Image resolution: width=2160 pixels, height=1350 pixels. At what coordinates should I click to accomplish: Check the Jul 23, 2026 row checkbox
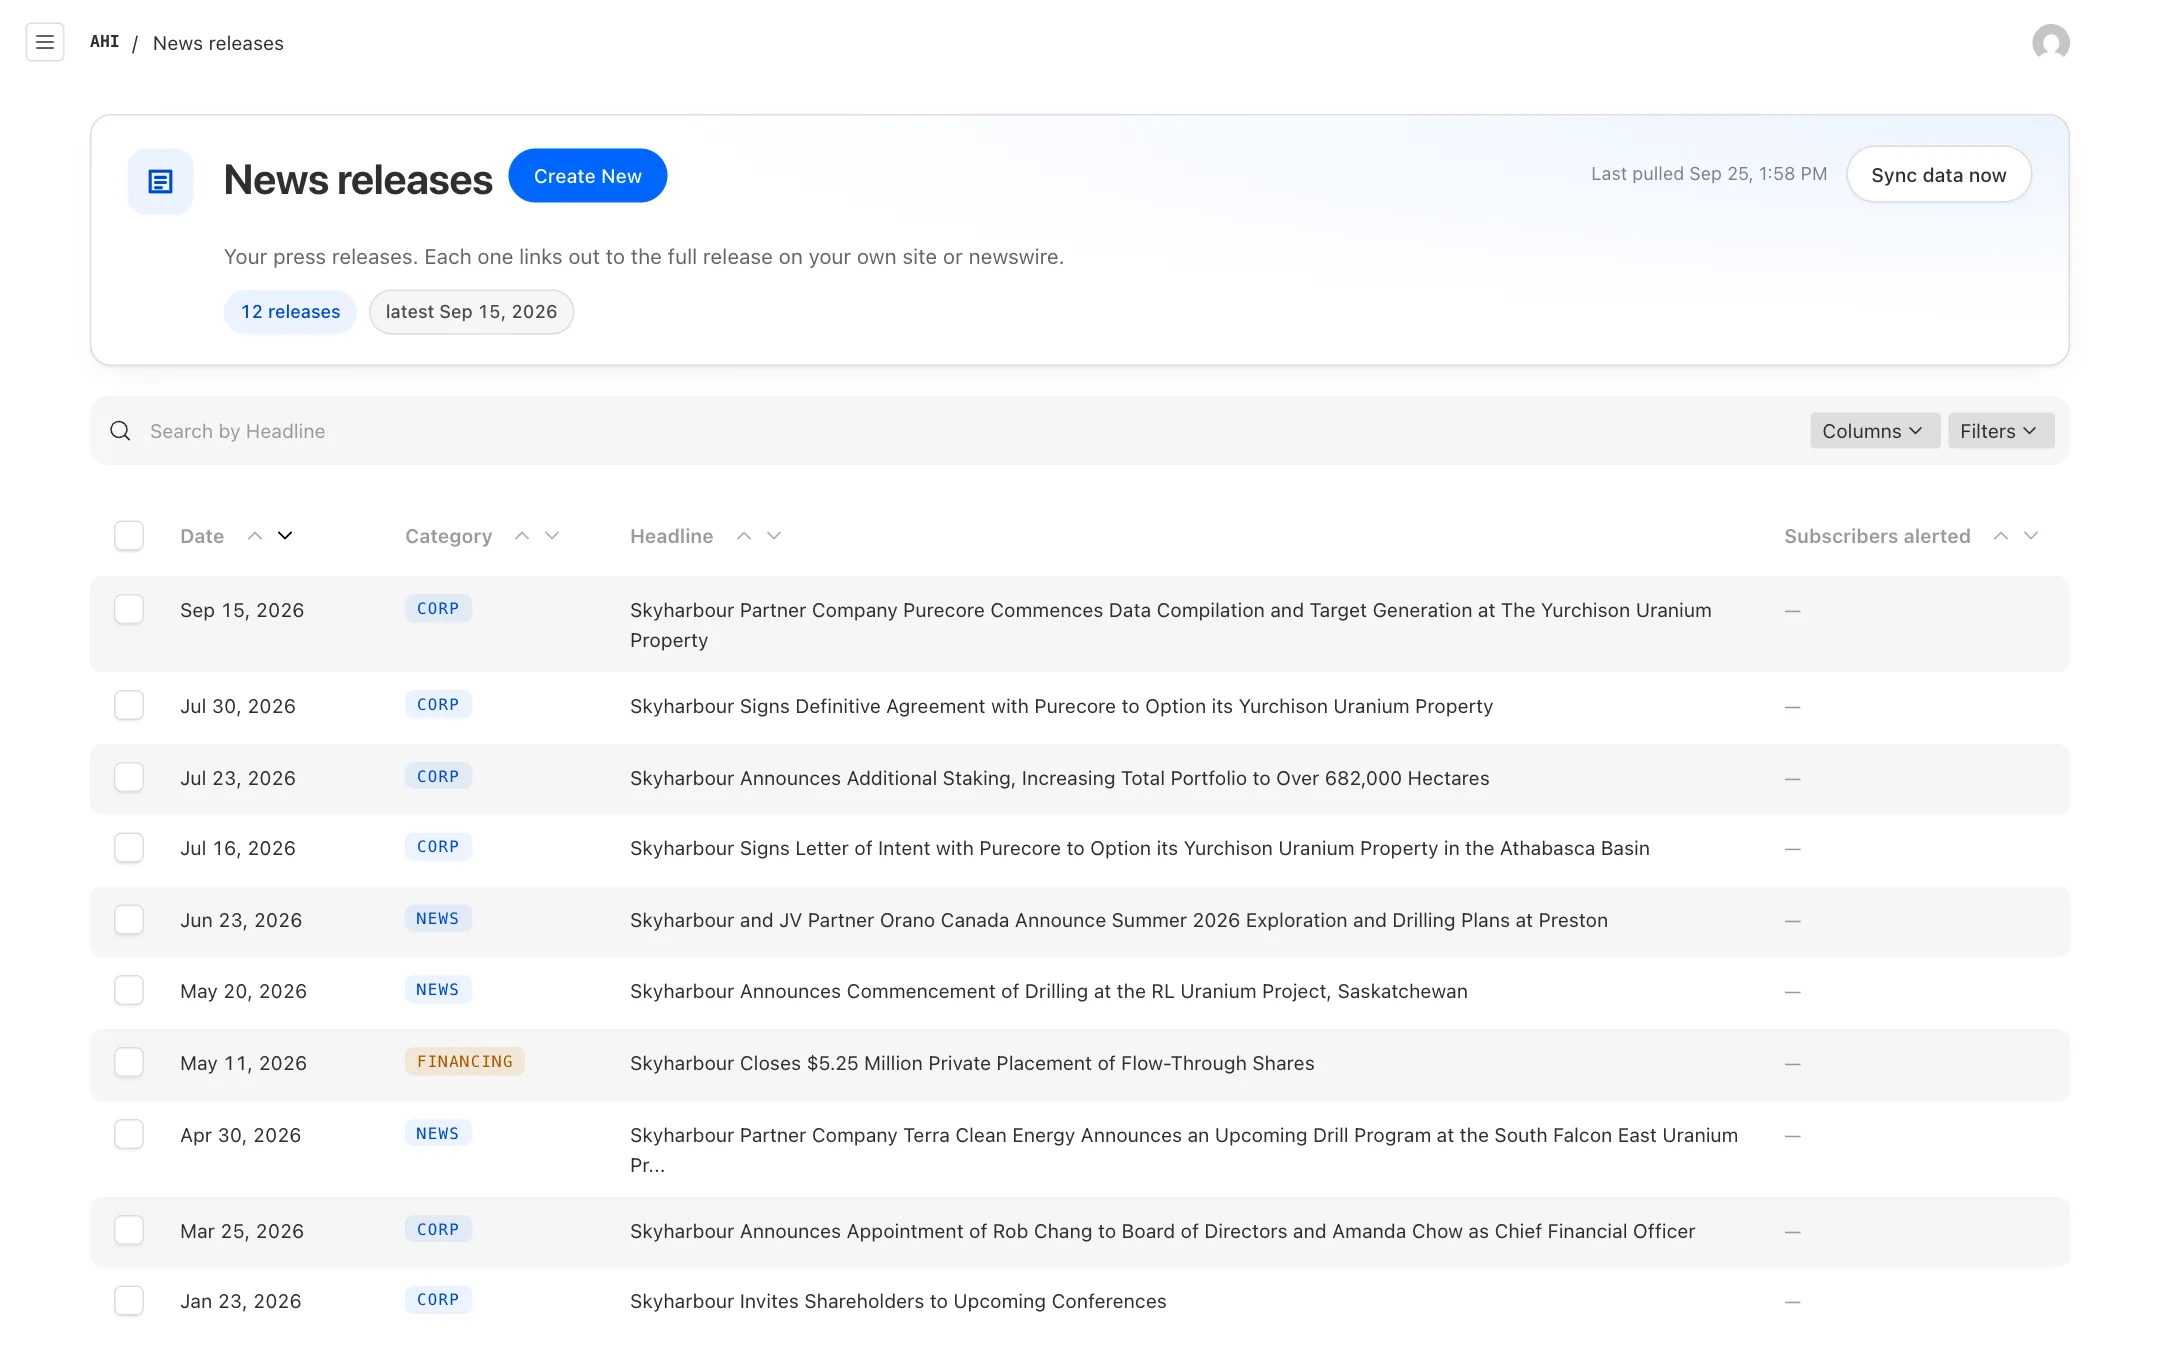click(x=129, y=777)
